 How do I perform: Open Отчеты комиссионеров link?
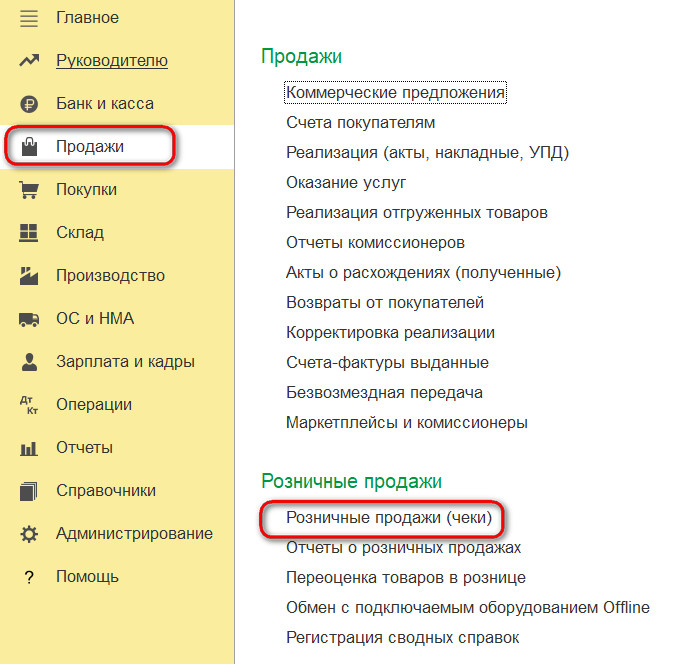375,243
